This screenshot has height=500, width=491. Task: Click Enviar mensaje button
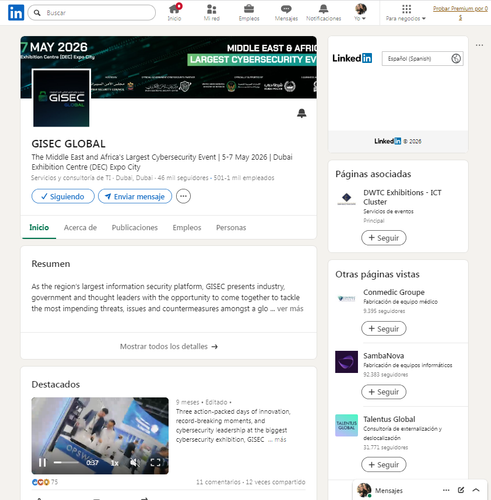(x=135, y=196)
